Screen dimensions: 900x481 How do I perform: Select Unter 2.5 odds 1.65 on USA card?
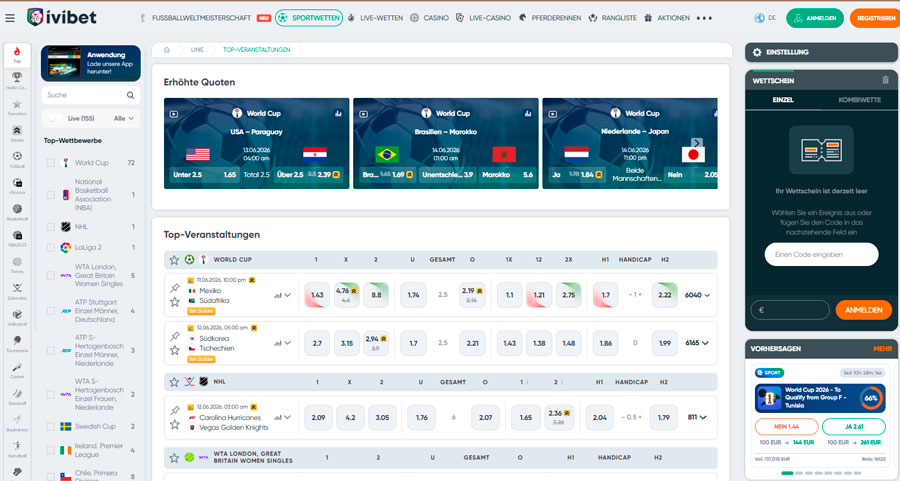[203, 174]
